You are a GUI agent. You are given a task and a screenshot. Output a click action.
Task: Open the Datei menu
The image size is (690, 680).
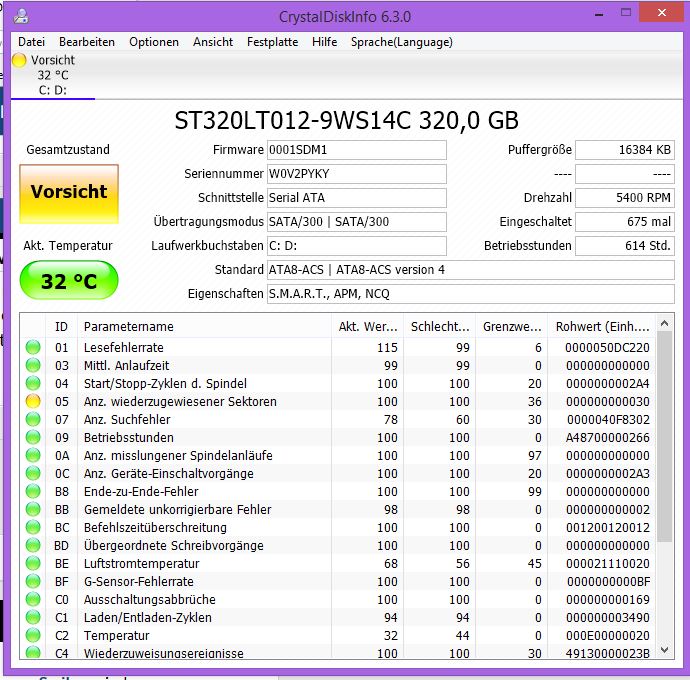[31, 42]
